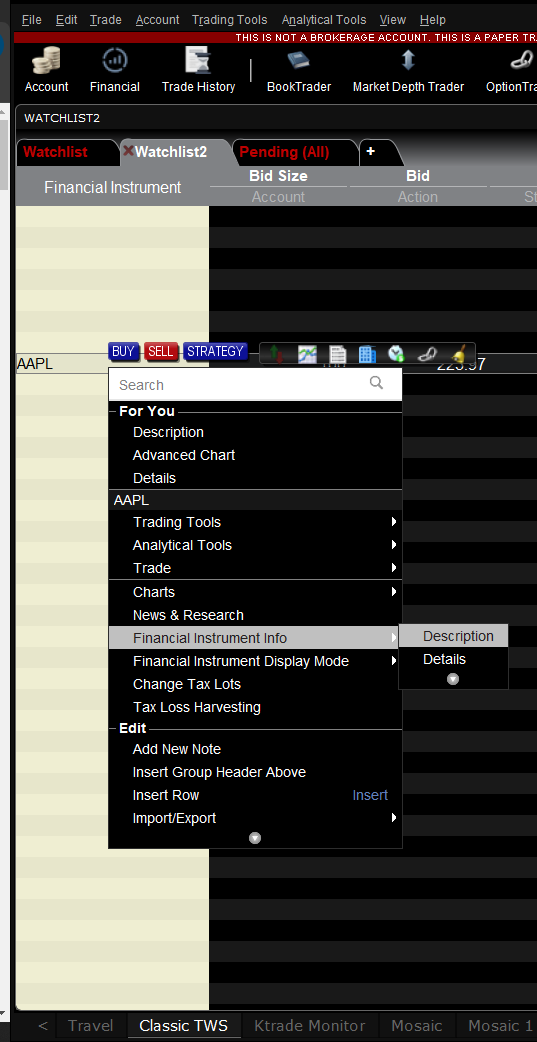The width and height of the screenshot is (537, 1042).
Task: Open the Financial toolbar icon
Action: click(114, 70)
